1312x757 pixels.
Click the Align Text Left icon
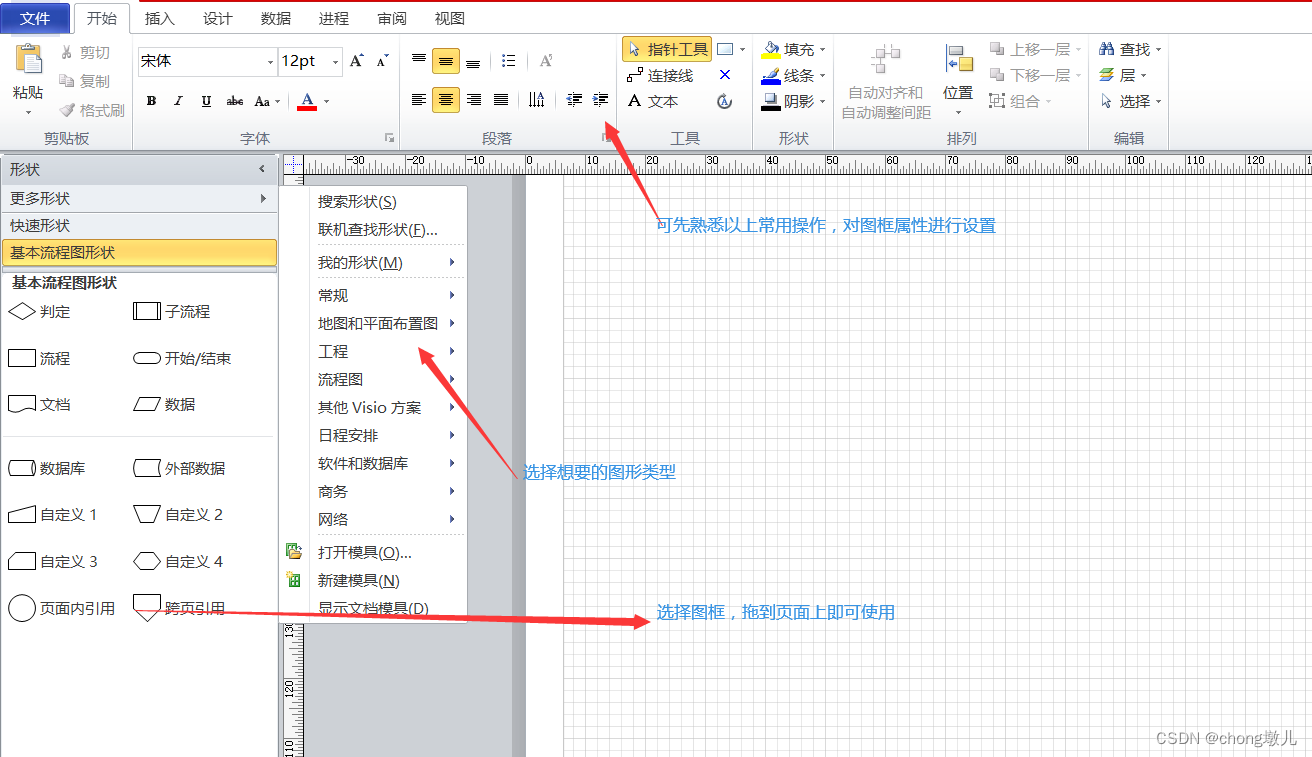pos(419,100)
